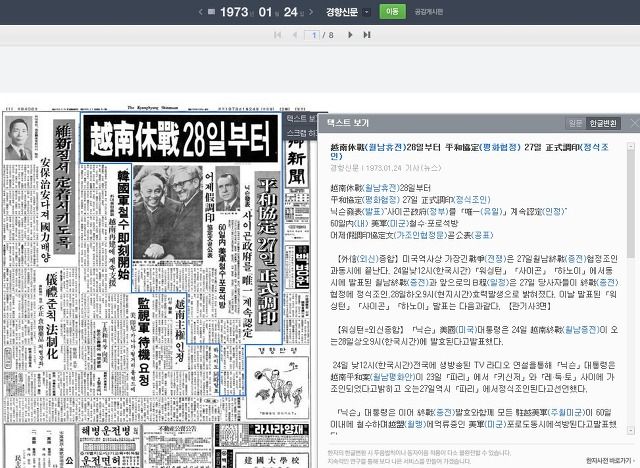Go to the previous newspaper page
Screen dimensions: 640x468
pyautogui.click(x=295, y=35)
